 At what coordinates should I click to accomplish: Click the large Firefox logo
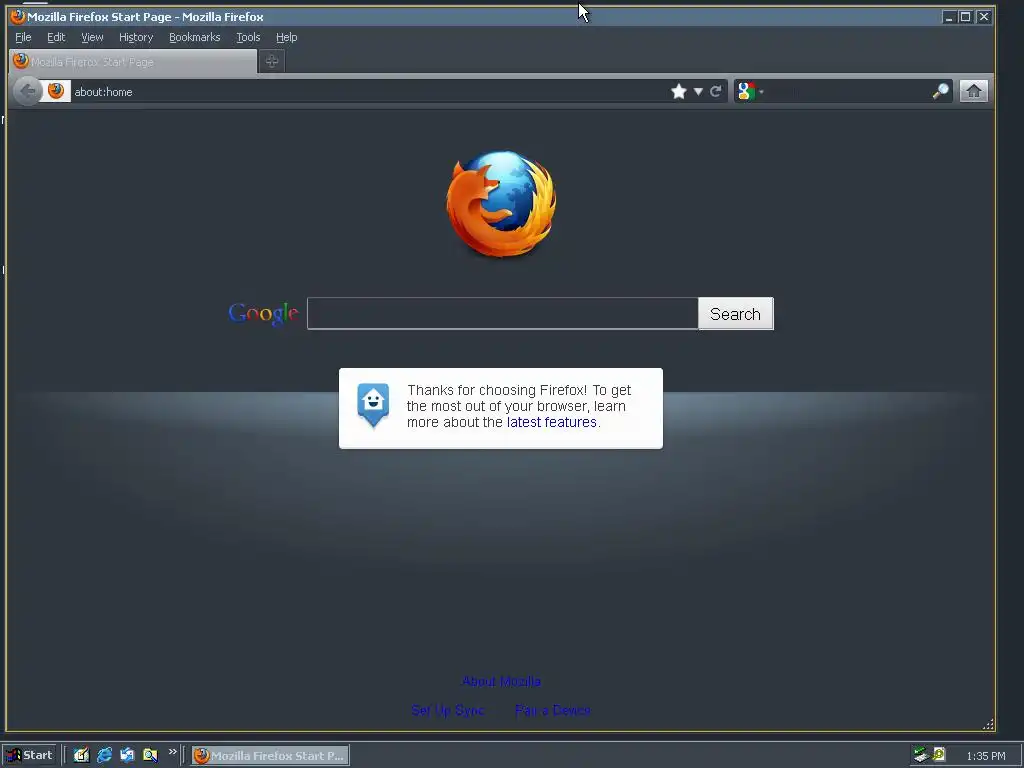pos(501,203)
